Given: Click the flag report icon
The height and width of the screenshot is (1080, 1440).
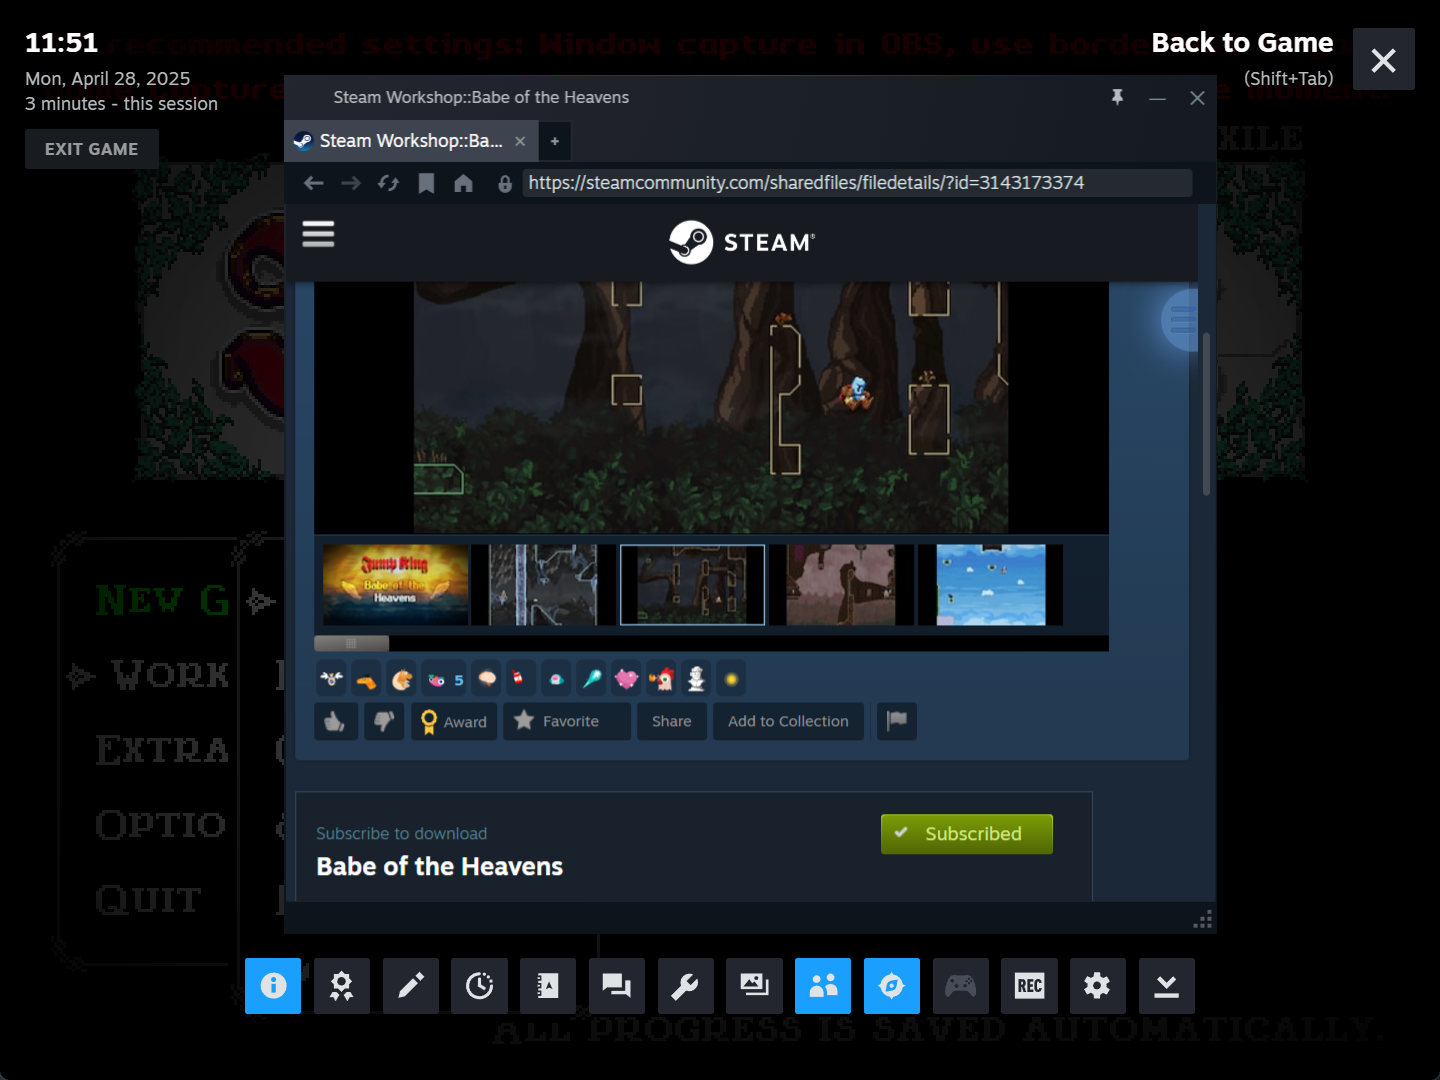Looking at the screenshot, I should 897,721.
